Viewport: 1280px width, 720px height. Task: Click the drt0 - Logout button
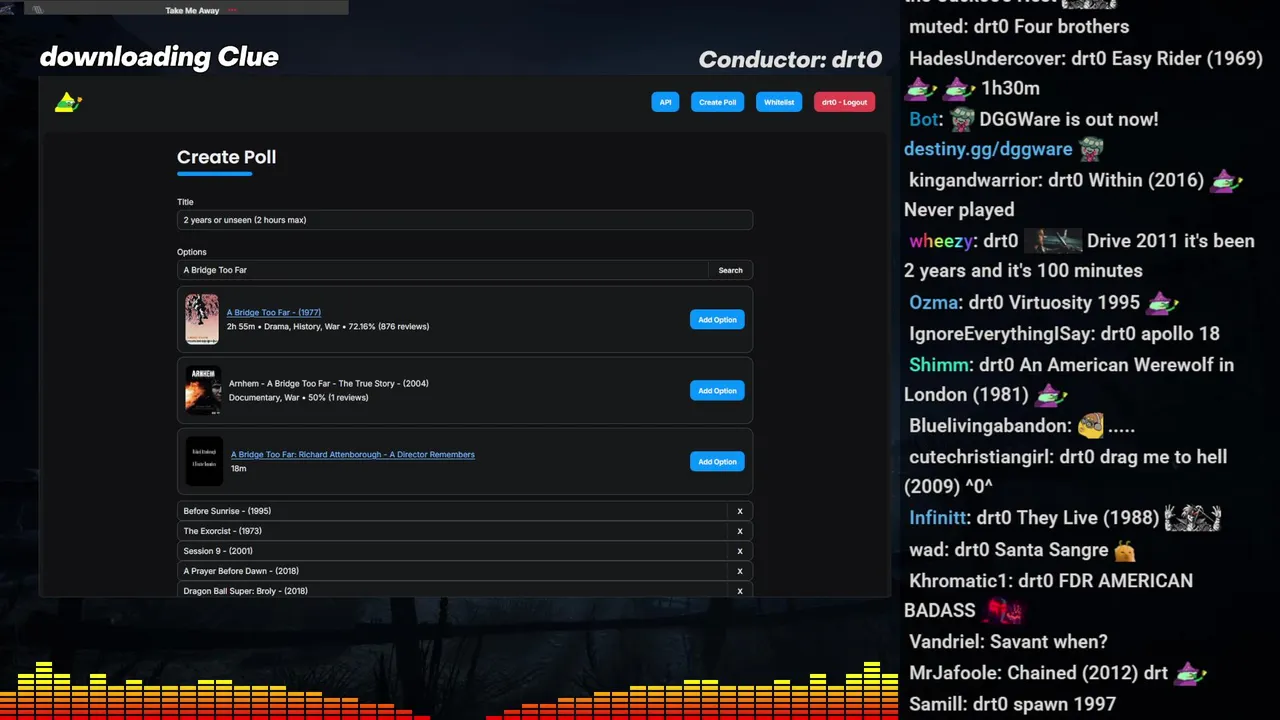[x=844, y=102]
